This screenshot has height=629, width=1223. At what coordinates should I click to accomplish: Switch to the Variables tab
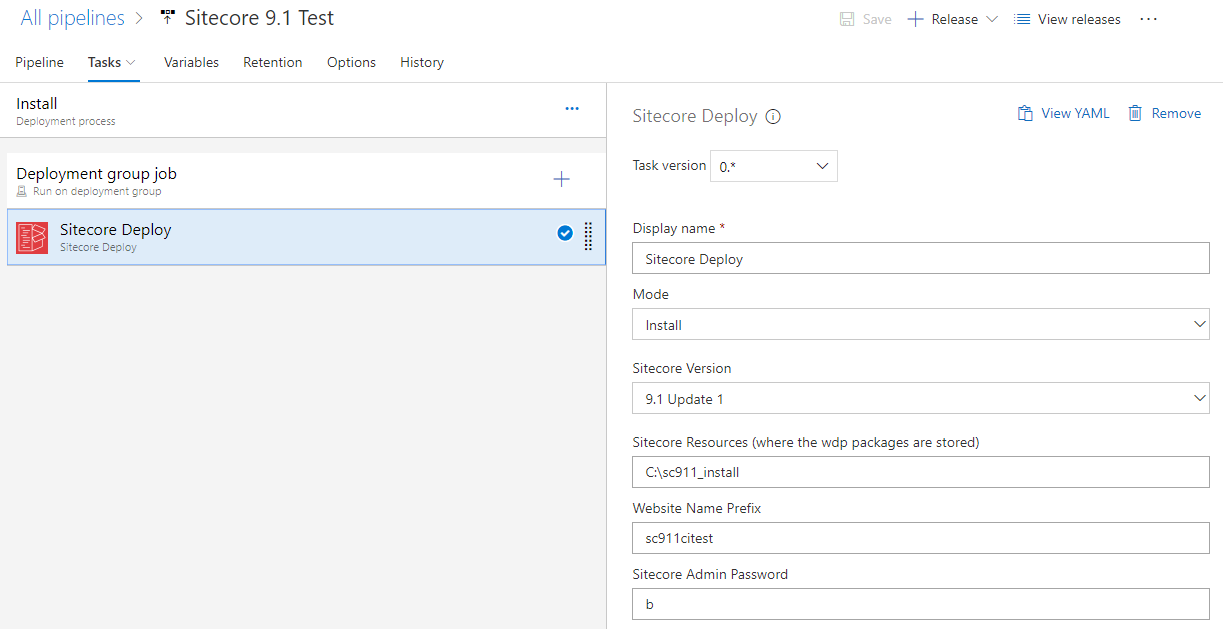point(191,62)
